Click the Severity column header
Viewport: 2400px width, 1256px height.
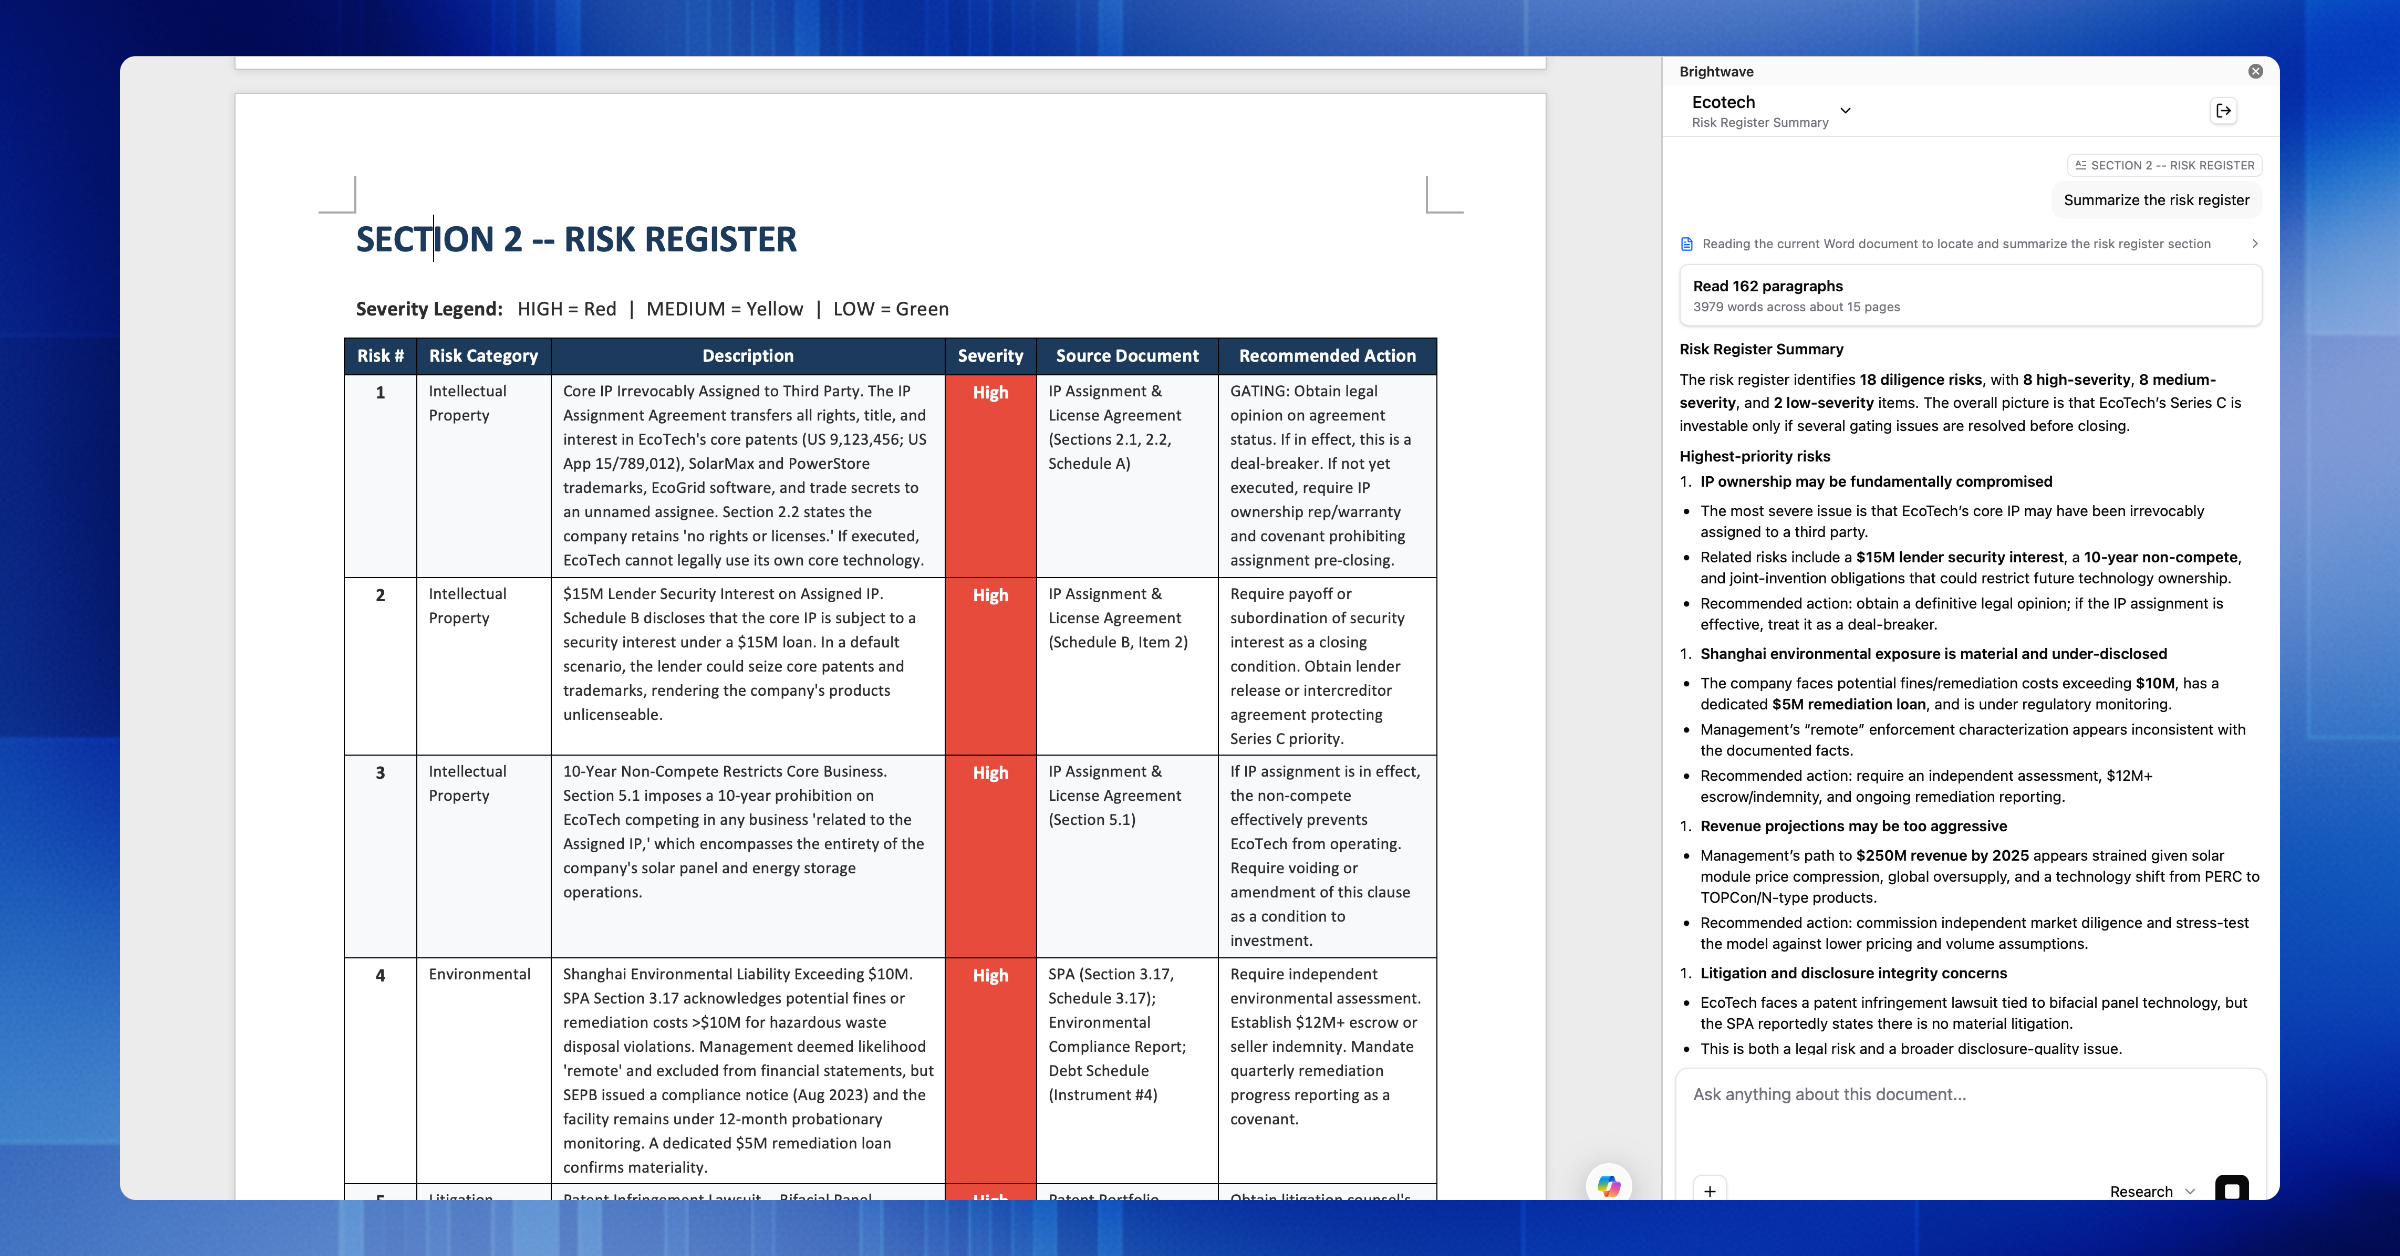click(x=991, y=356)
